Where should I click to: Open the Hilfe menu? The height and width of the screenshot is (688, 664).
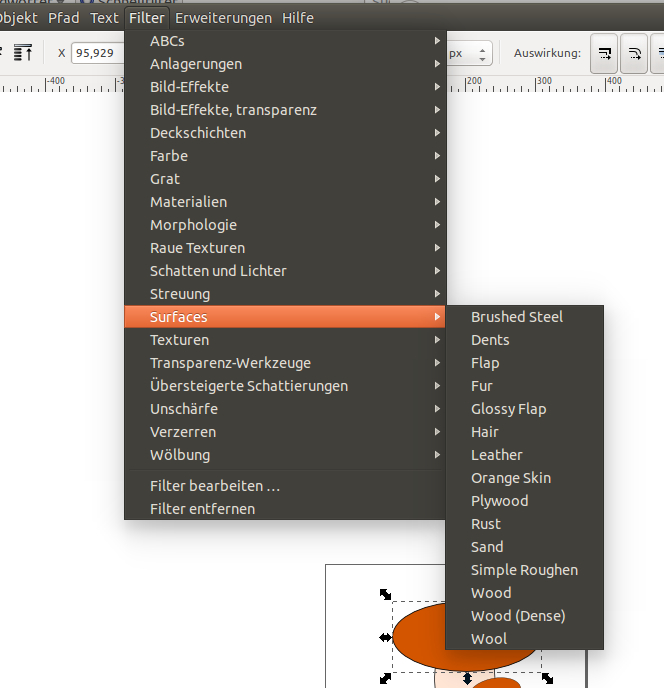[298, 18]
